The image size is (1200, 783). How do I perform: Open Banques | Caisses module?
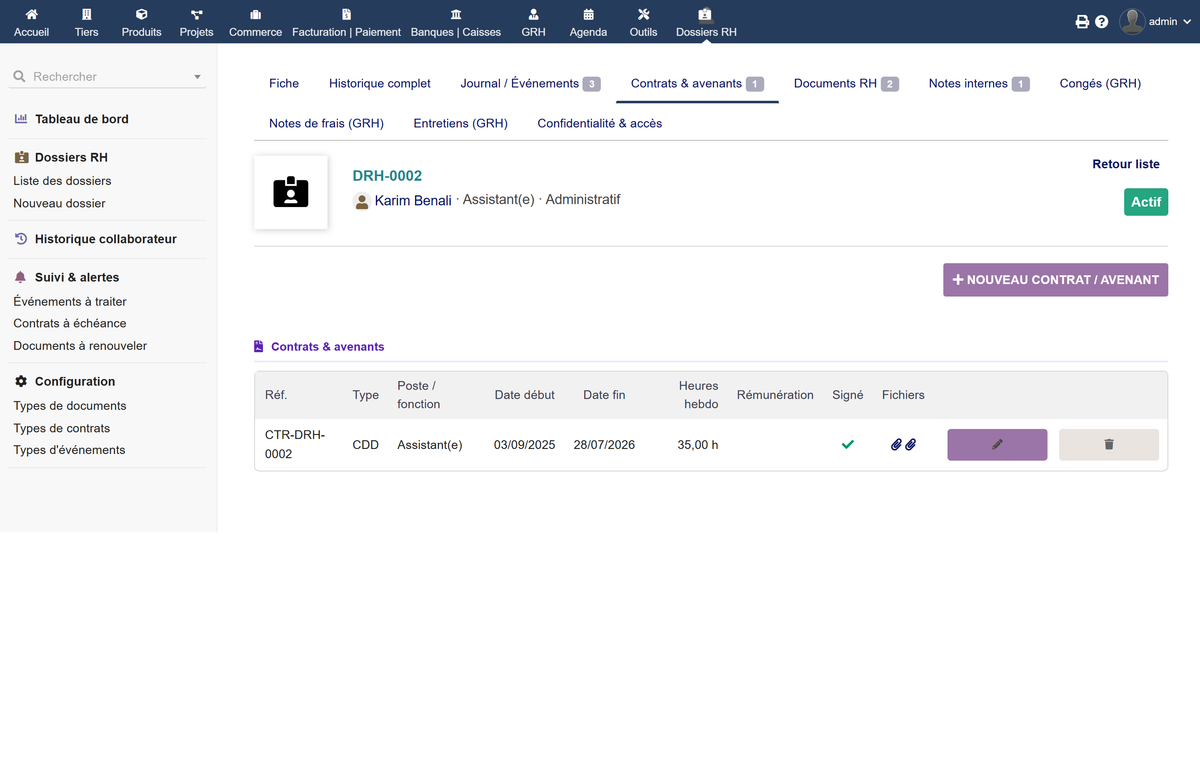tap(456, 22)
